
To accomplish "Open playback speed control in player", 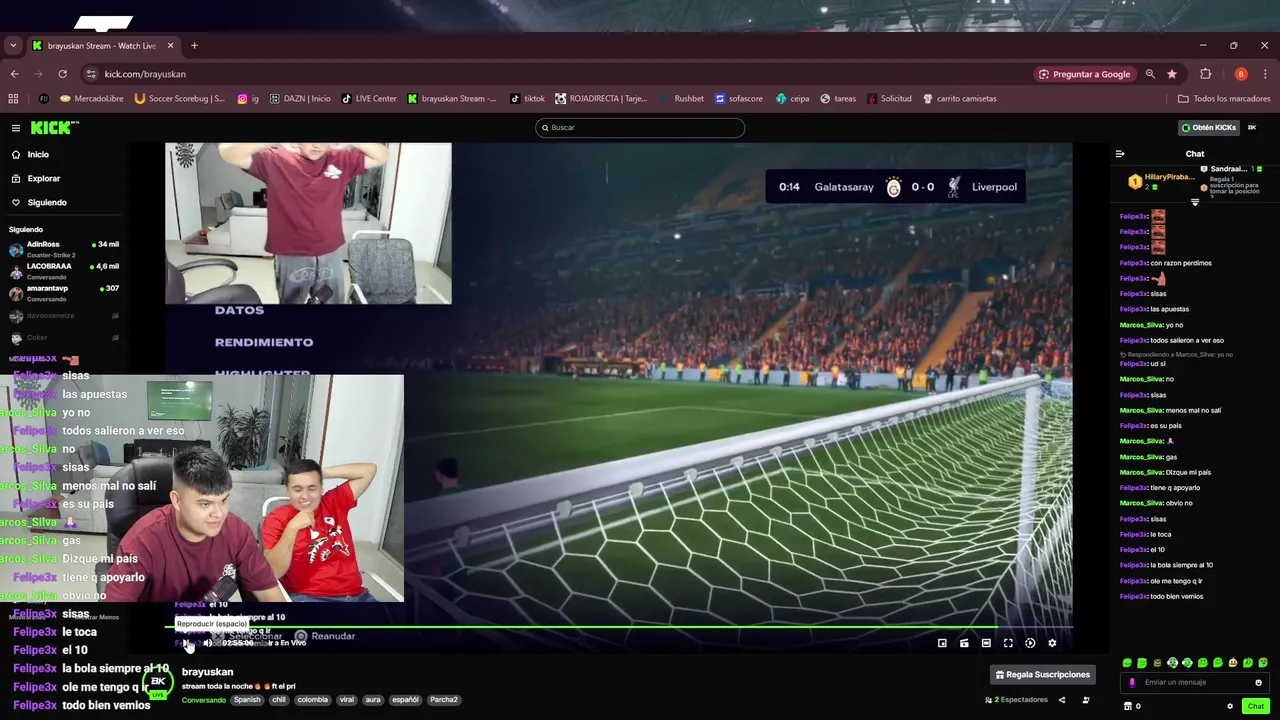I will pyautogui.click(x=1030, y=643).
